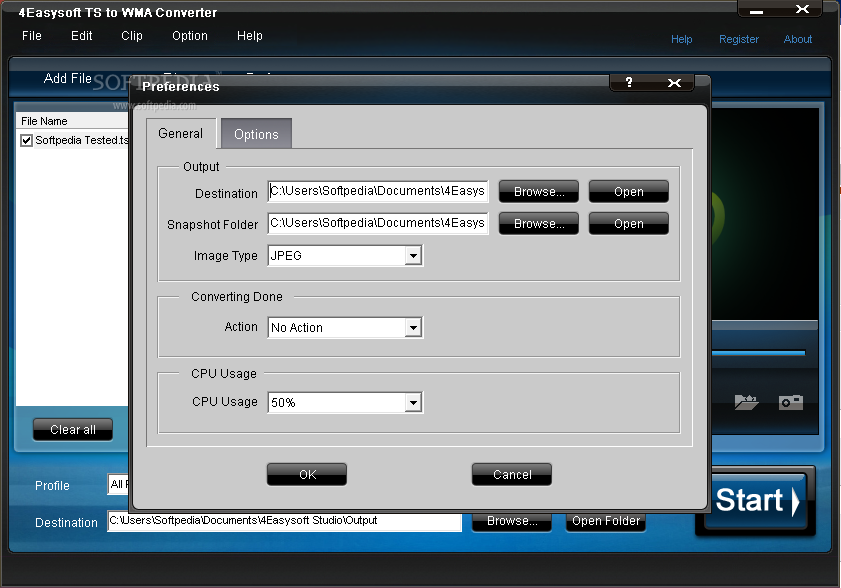
Task: Expand the Action dropdown
Action: pos(413,328)
